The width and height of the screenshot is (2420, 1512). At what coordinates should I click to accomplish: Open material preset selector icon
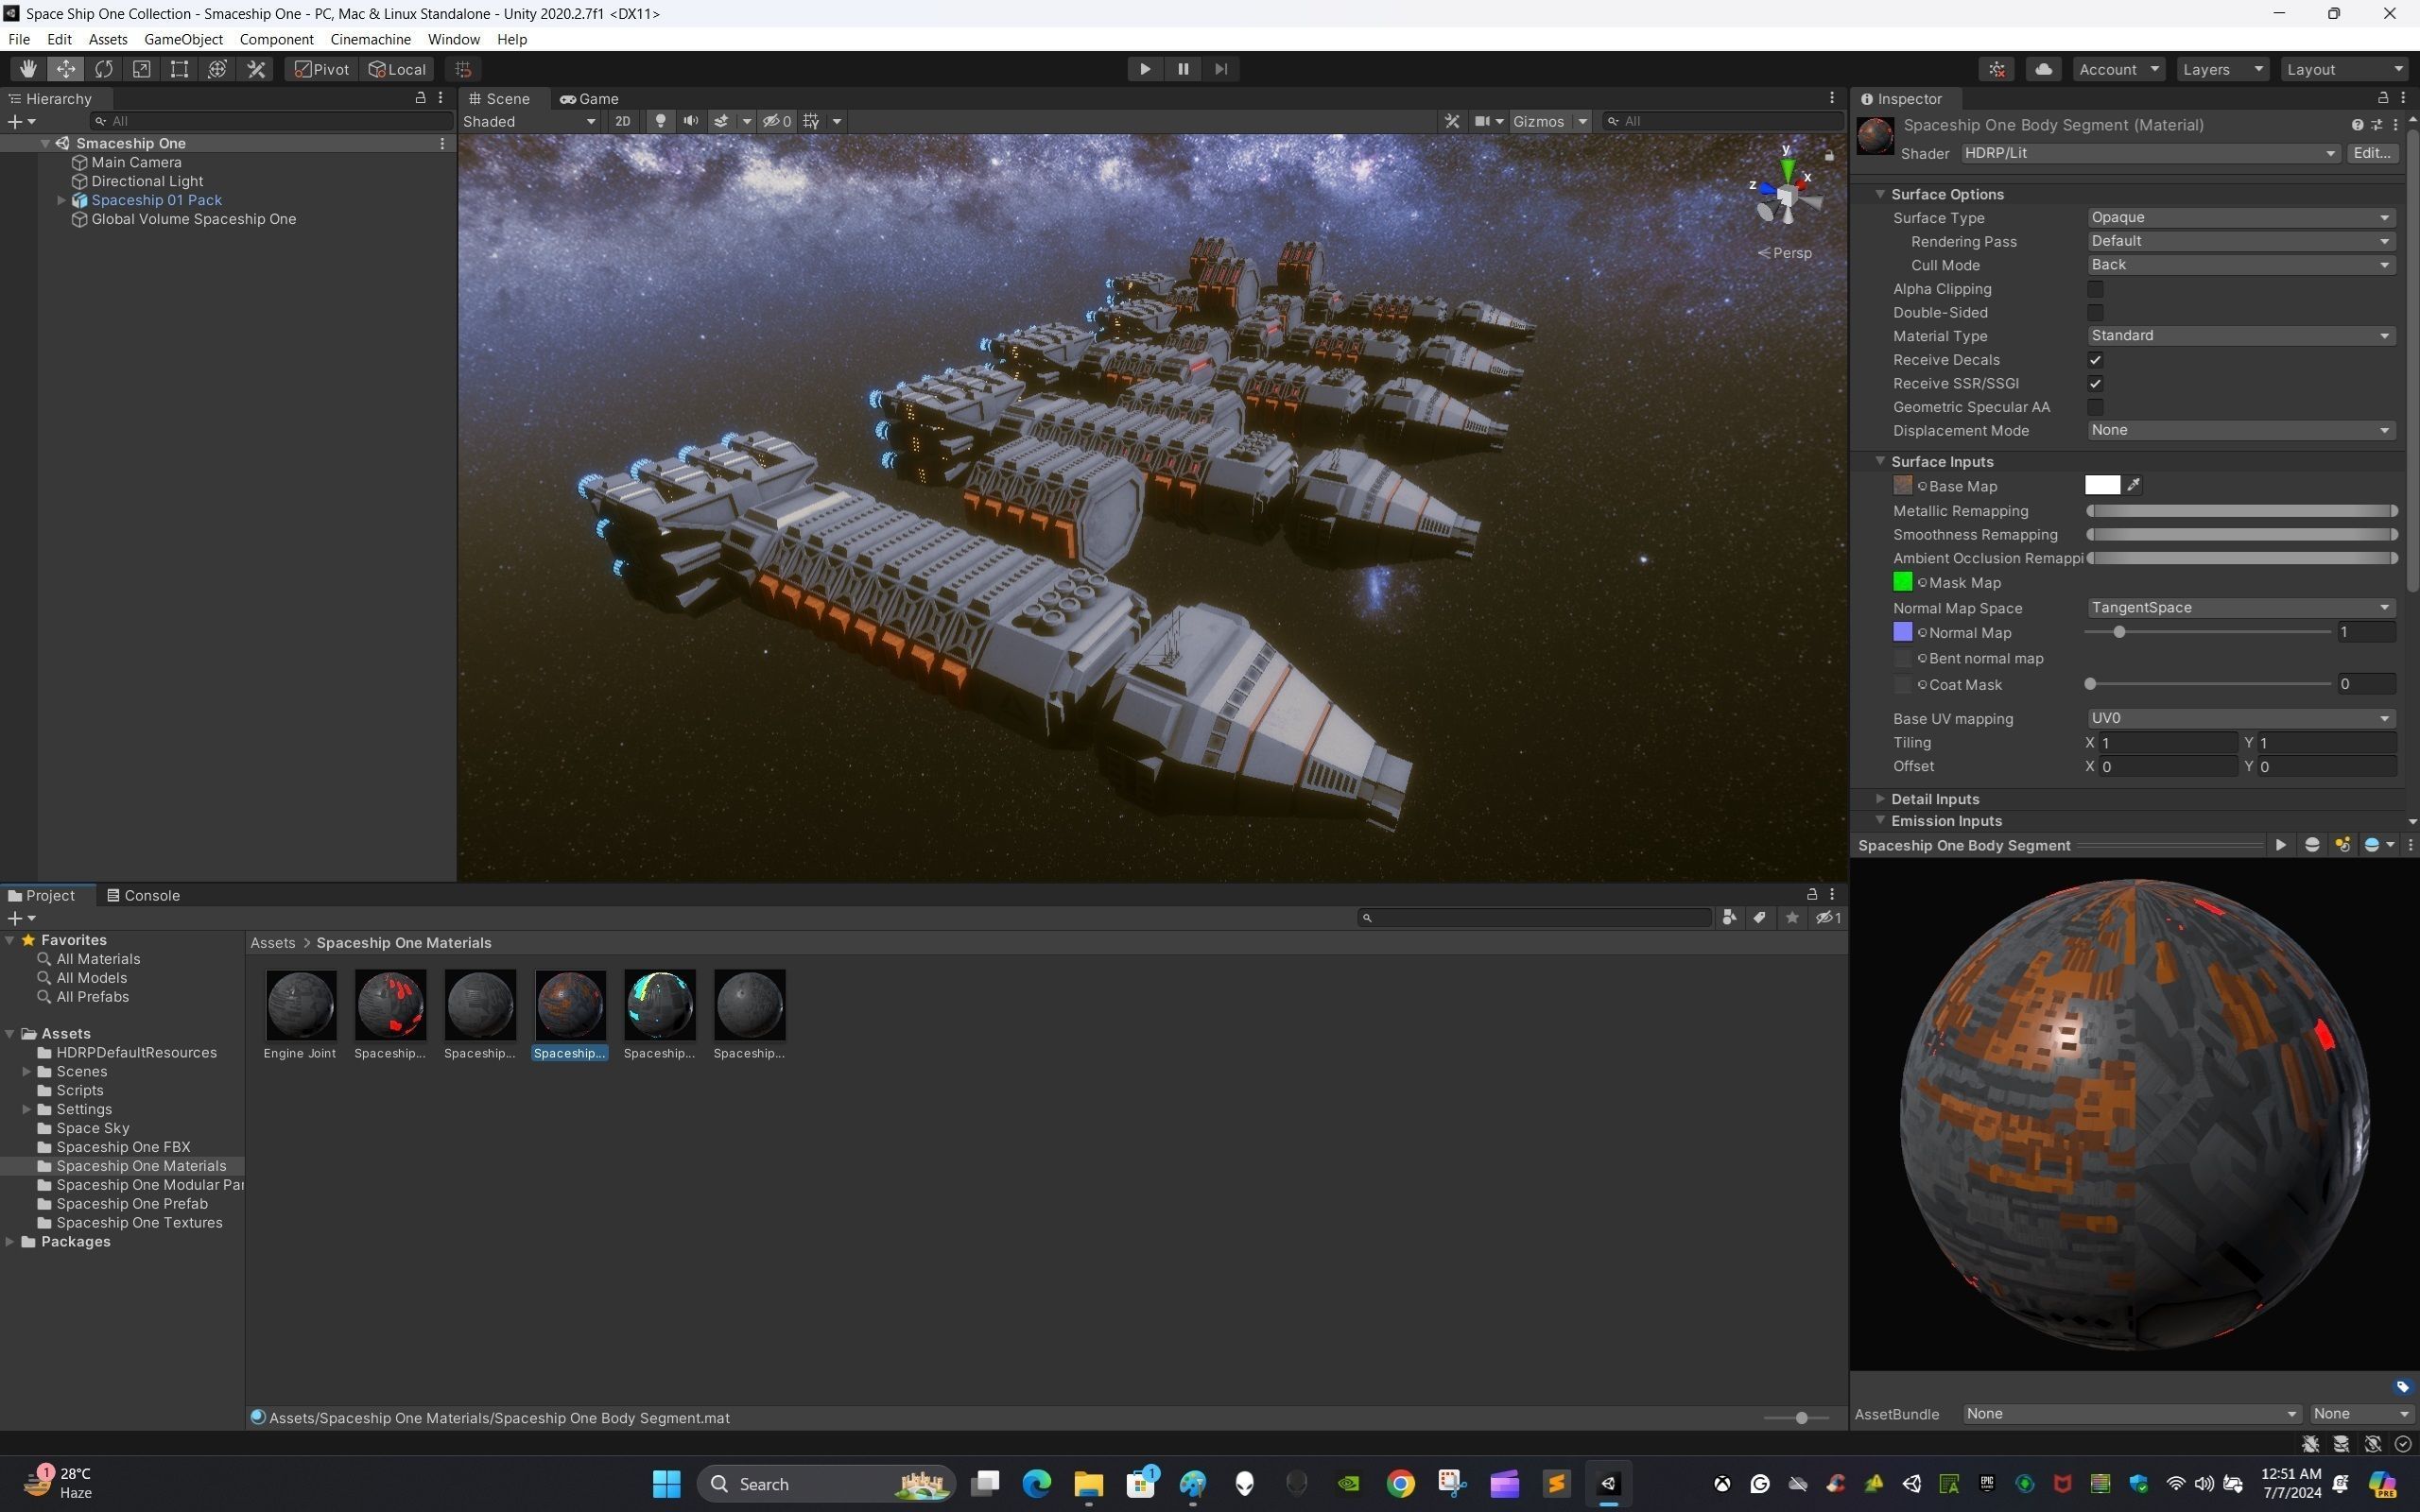pos(2377,125)
